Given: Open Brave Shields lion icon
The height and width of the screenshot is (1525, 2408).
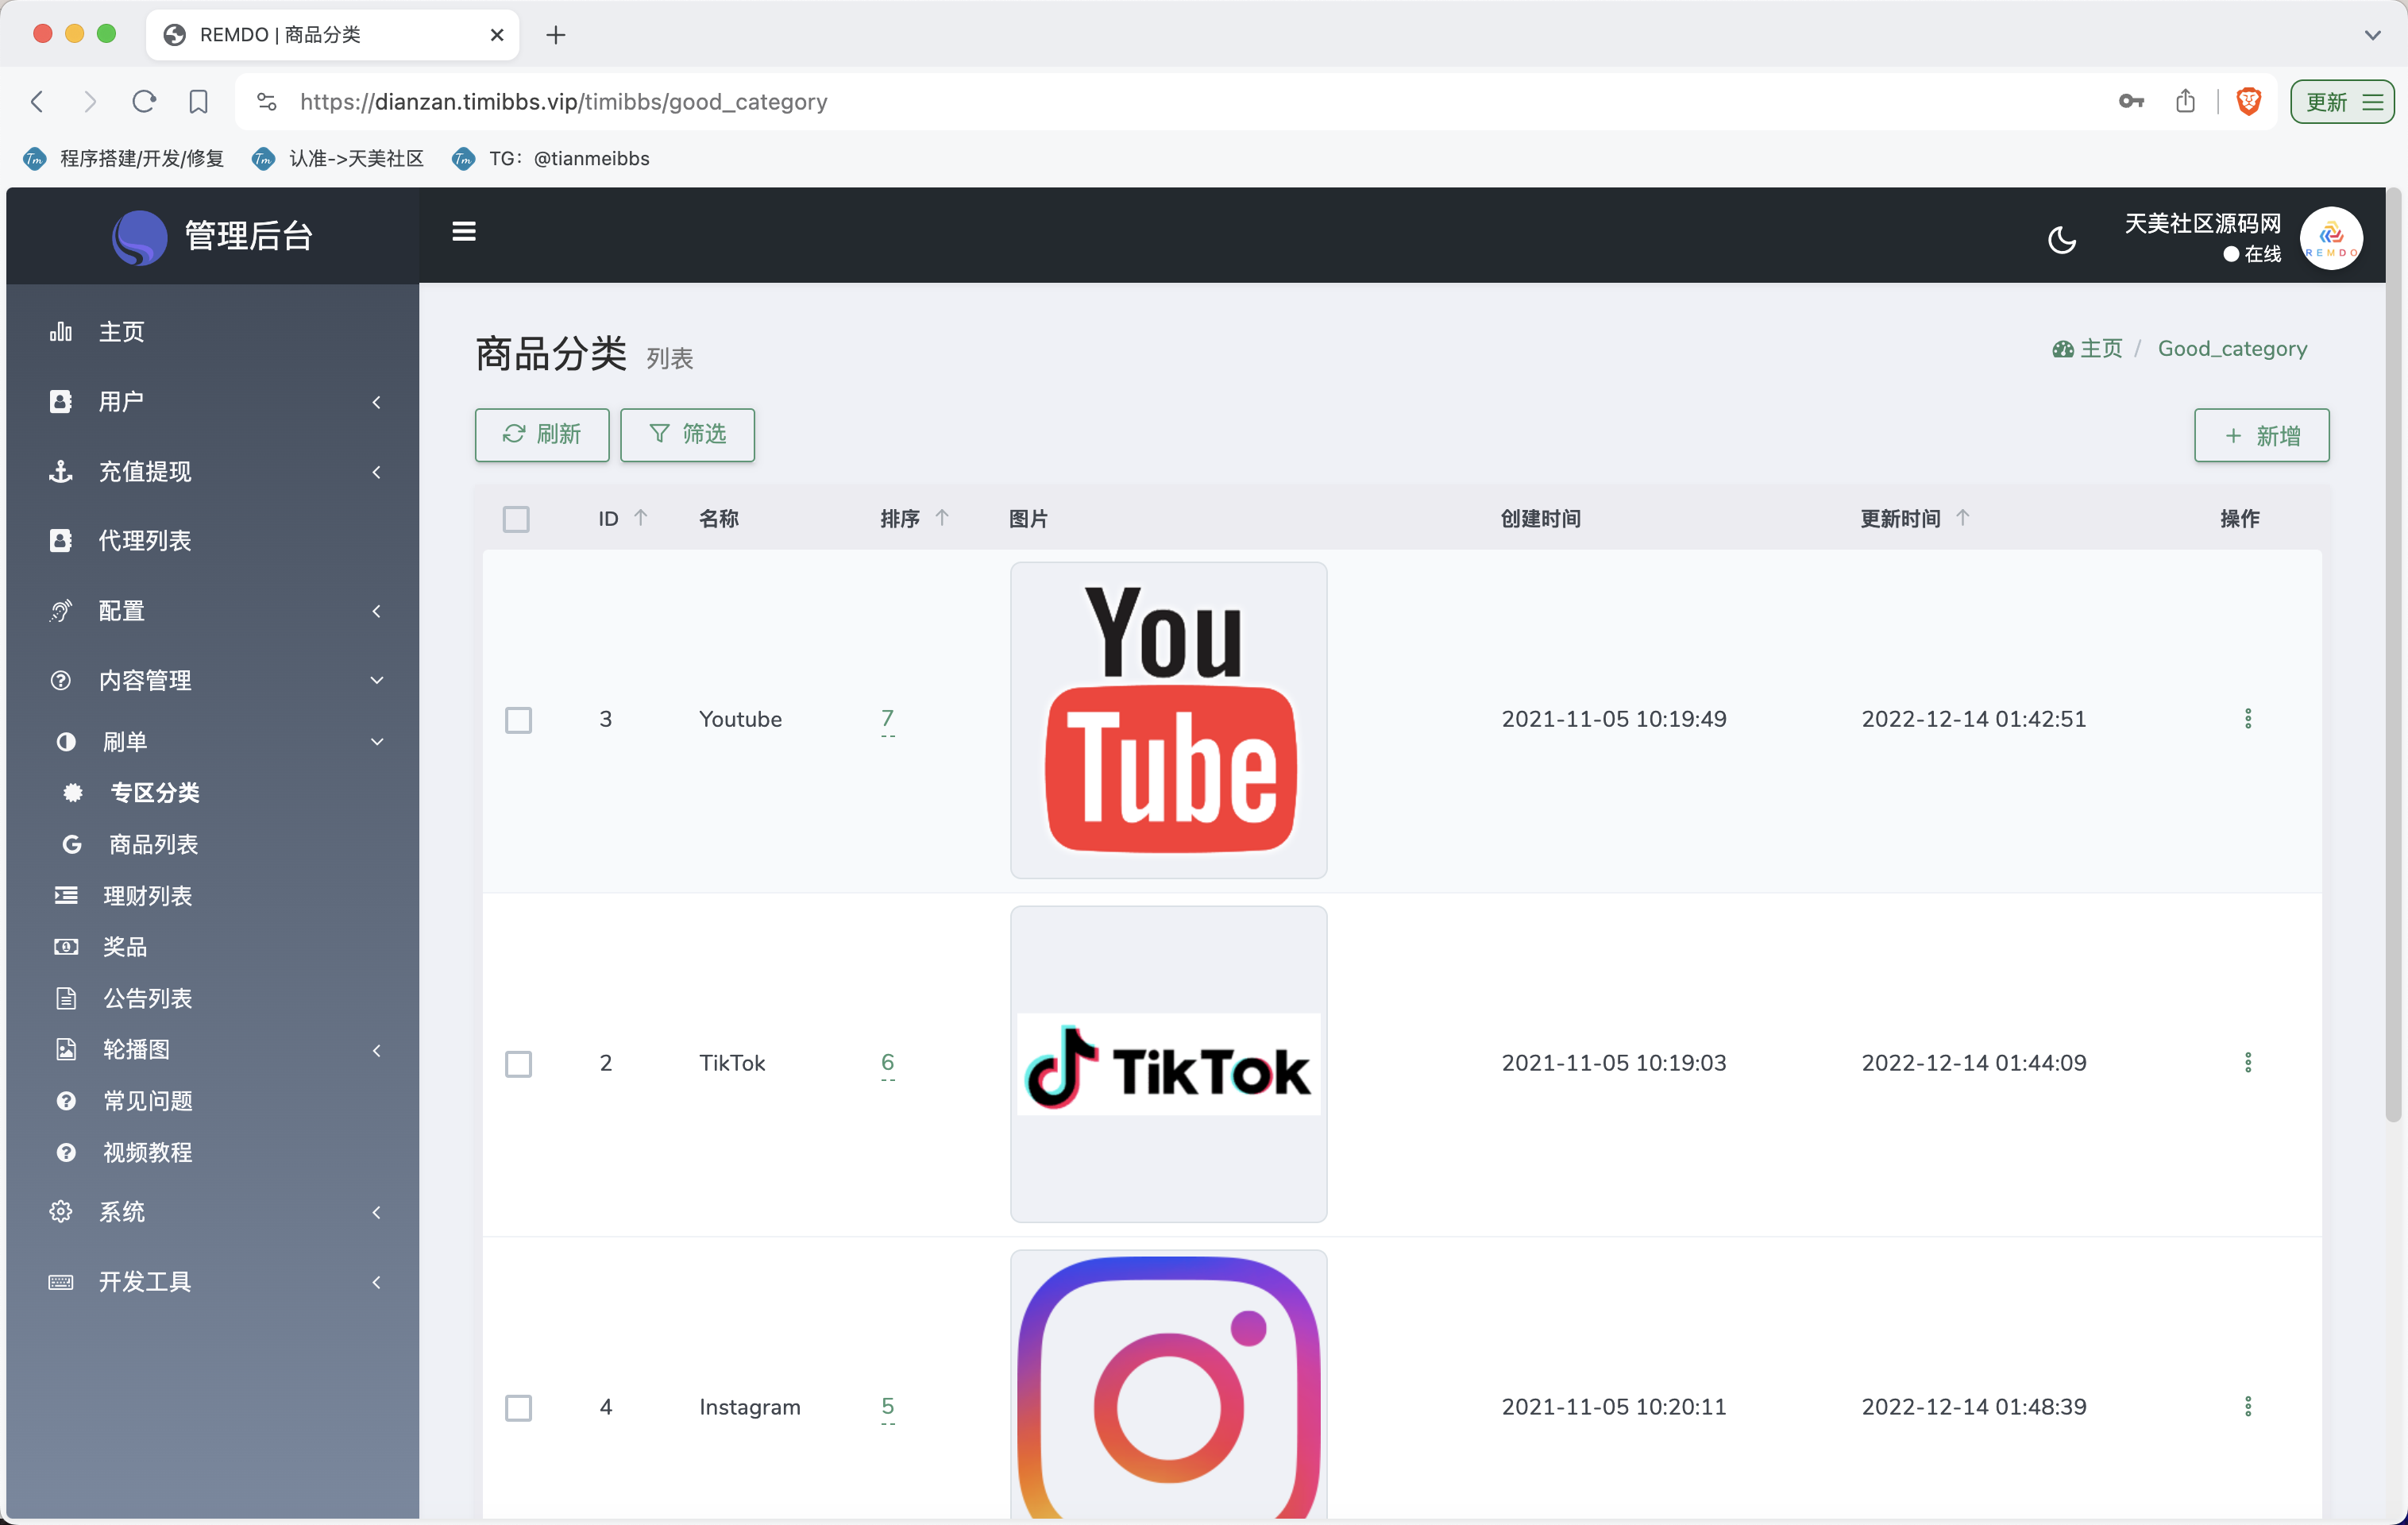Looking at the screenshot, I should click(x=2249, y=102).
